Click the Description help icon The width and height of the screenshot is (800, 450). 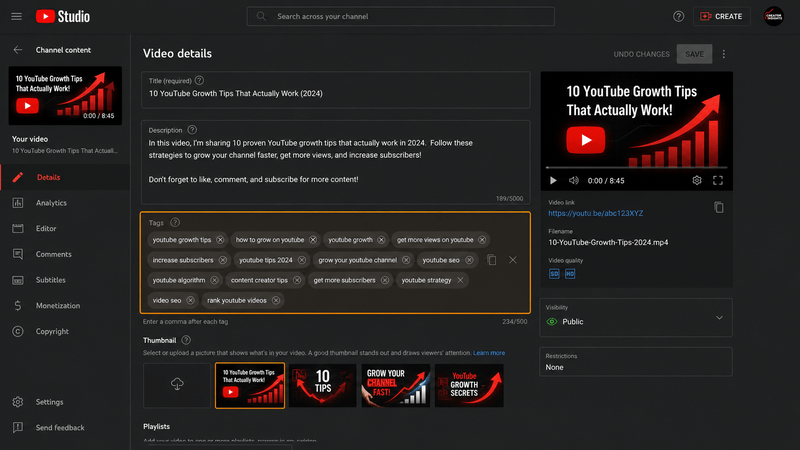point(192,130)
